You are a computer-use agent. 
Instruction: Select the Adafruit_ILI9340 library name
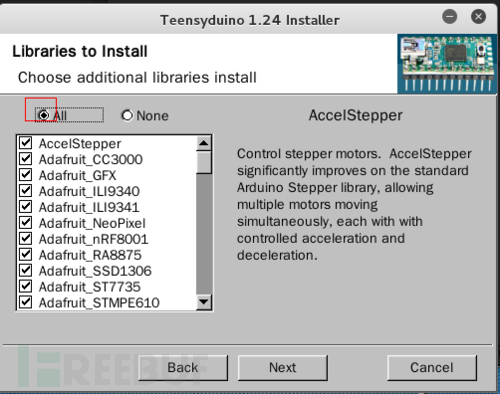pyautogui.click(x=89, y=192)
